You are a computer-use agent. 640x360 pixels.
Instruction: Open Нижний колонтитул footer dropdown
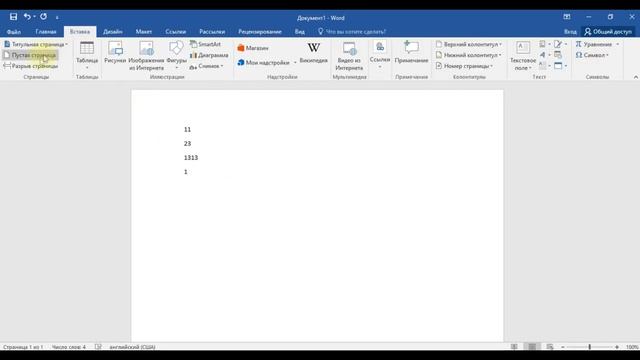469,55
